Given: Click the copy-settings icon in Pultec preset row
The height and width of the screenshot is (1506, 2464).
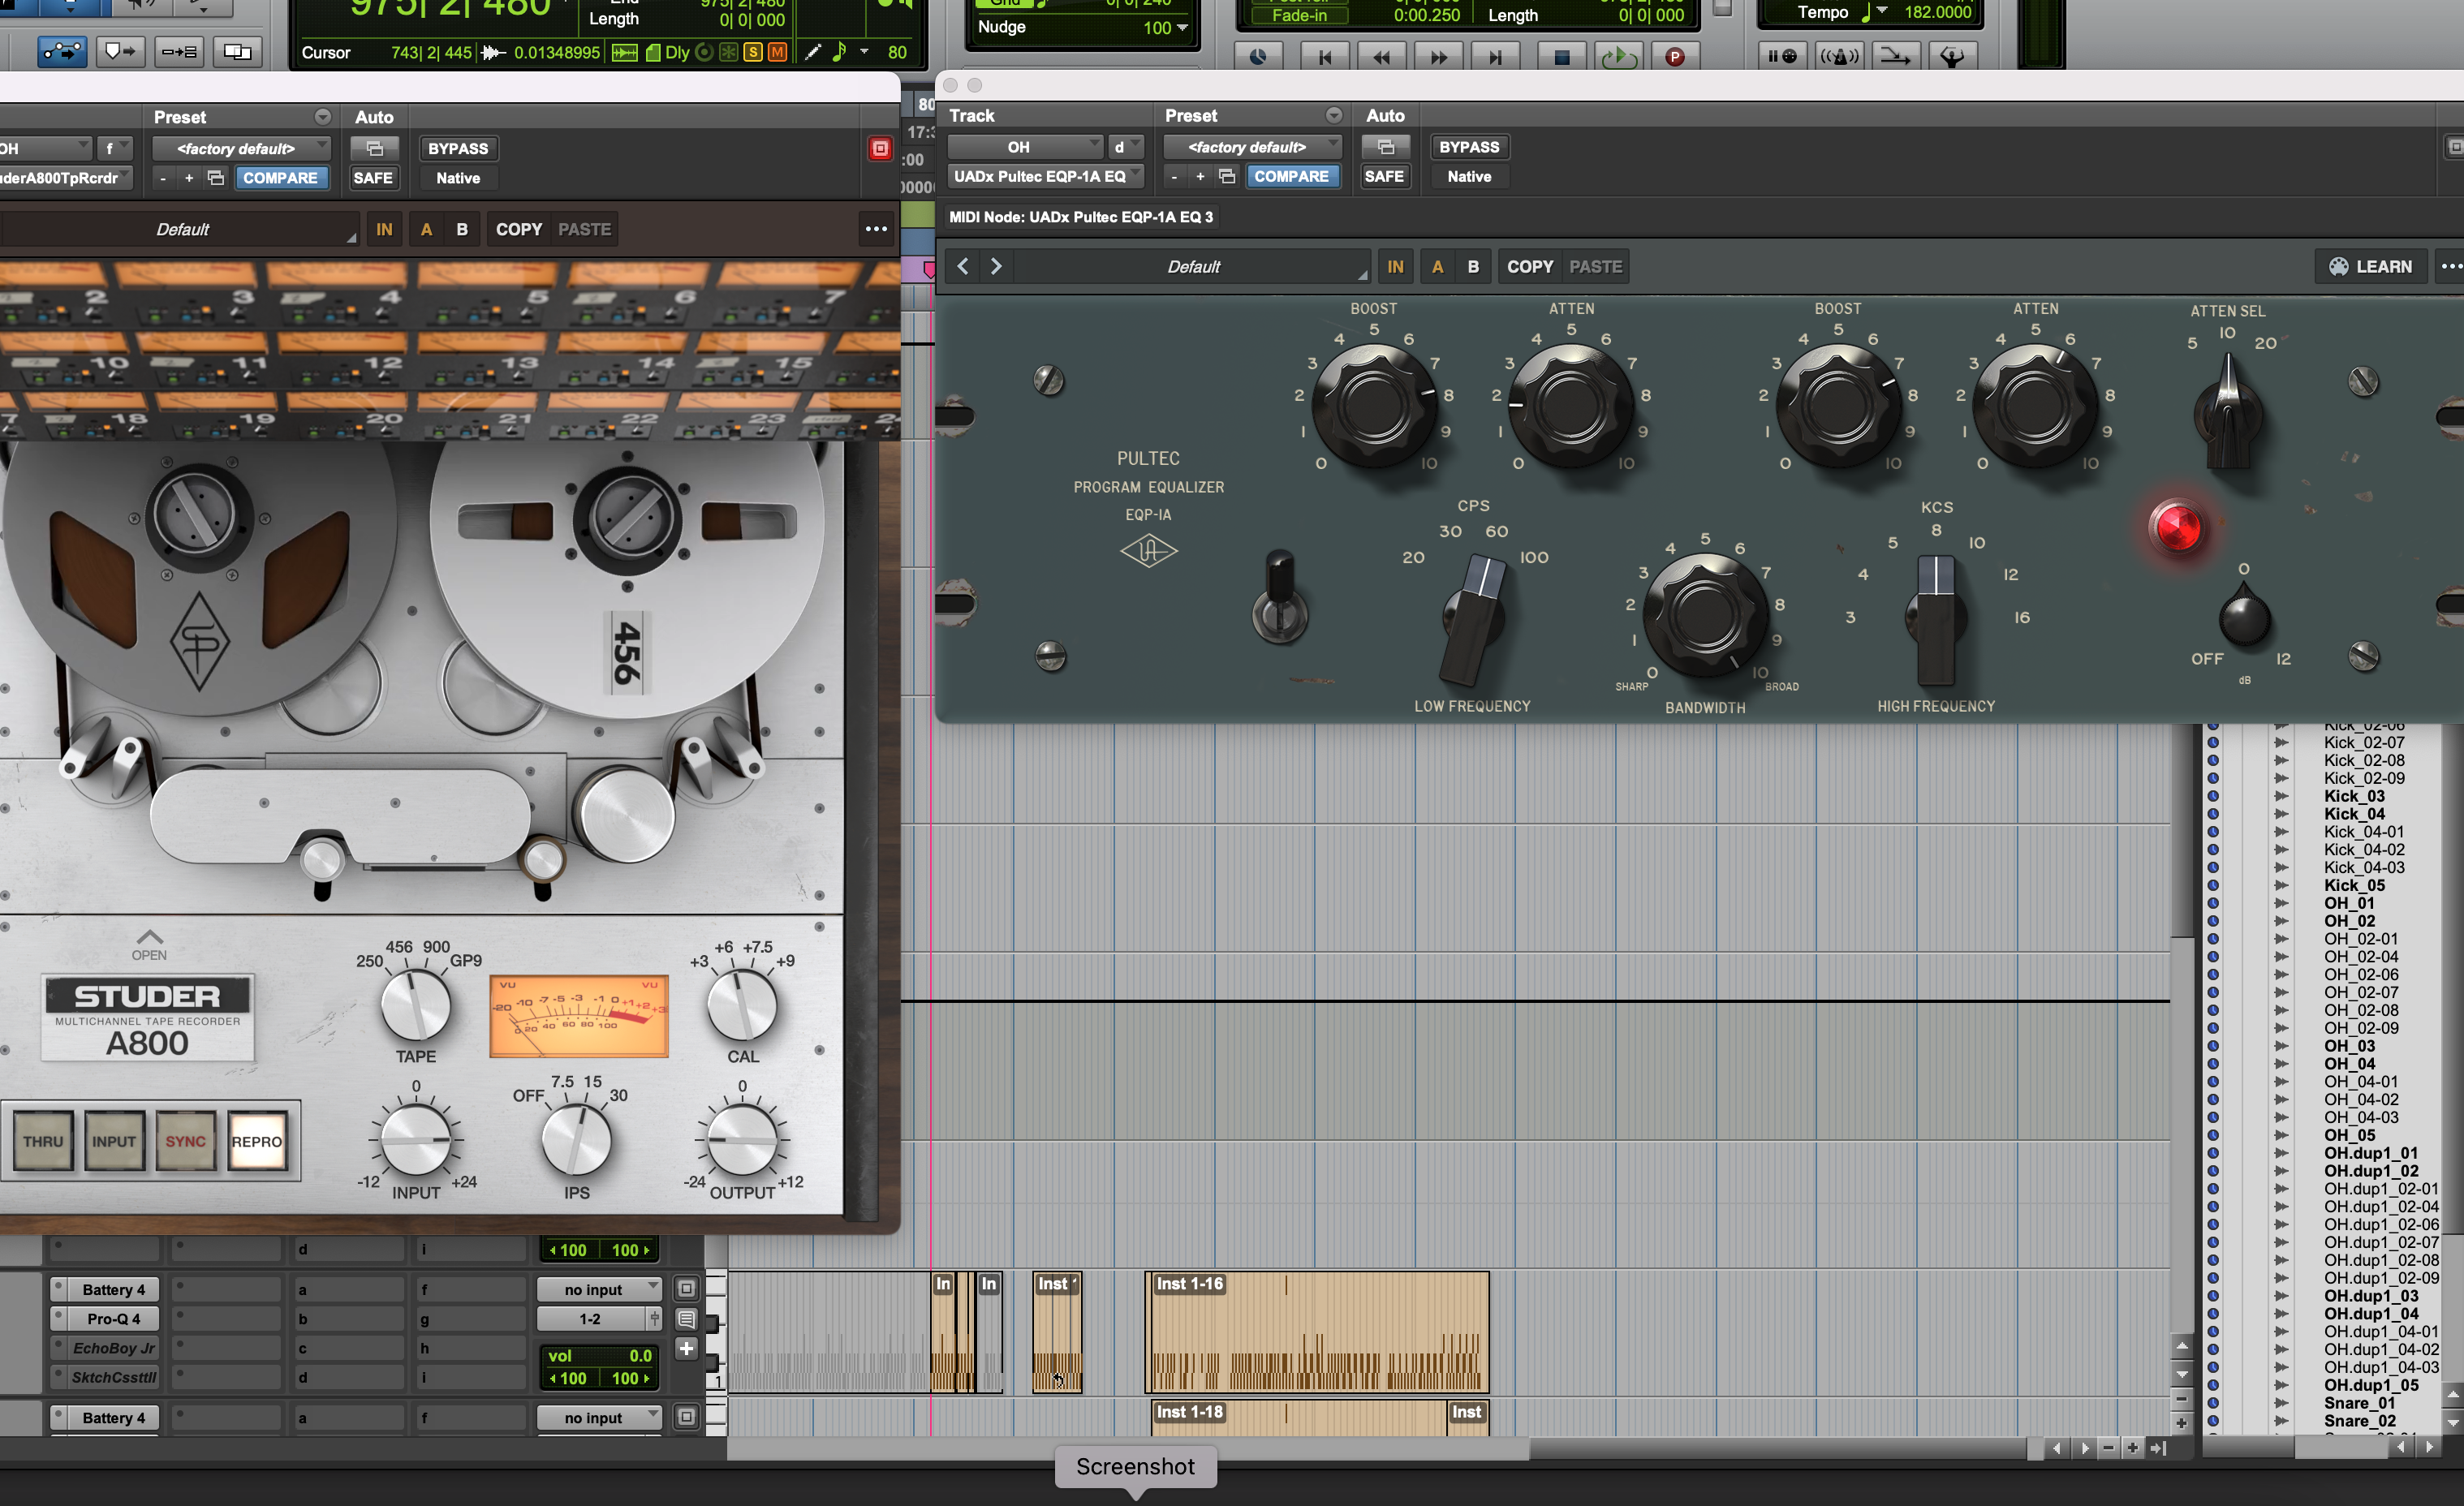Looking at the screenshot, I should pyautogui.click(x=1227, y=176).
